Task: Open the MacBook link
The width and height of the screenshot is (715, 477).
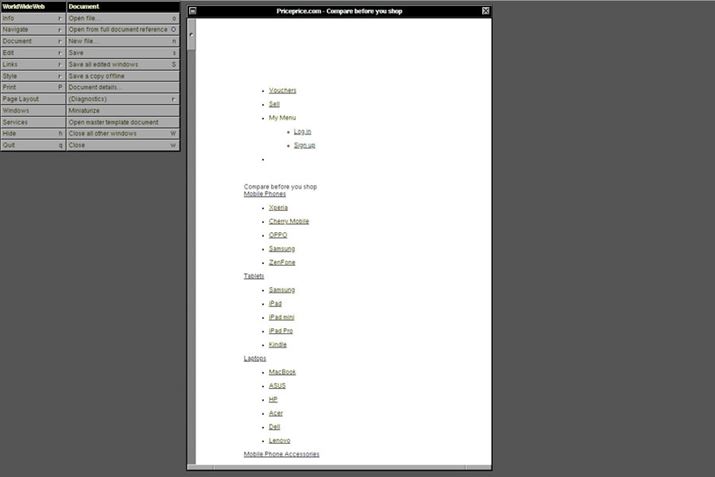Action: (282, 372)
